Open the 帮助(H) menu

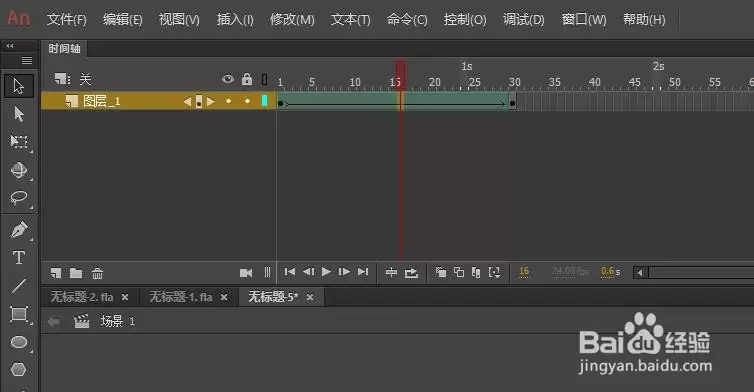(644, 20)
